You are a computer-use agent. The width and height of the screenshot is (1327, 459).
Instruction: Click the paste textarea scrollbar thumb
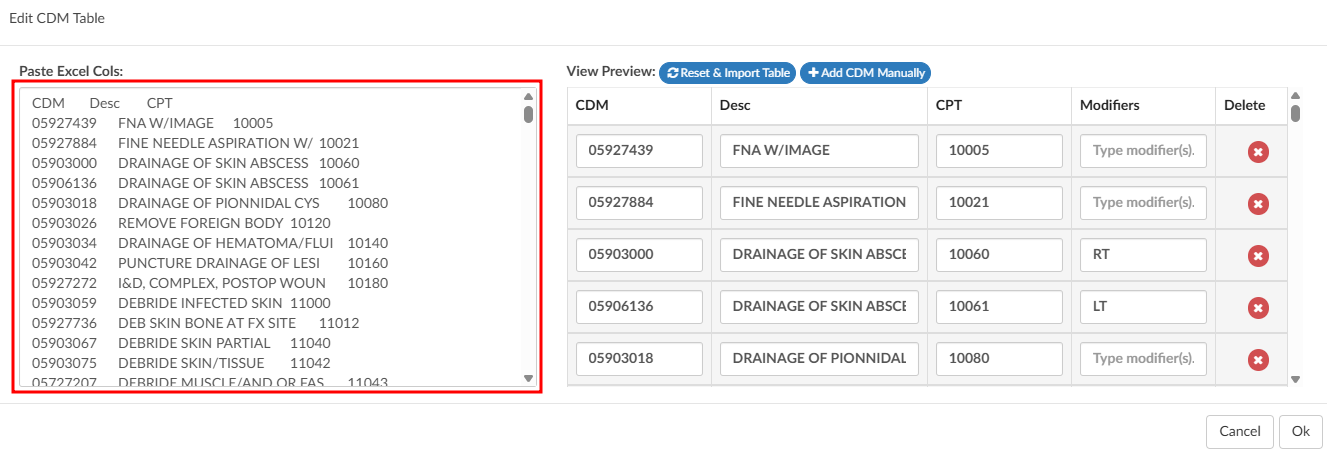point(528,113)
